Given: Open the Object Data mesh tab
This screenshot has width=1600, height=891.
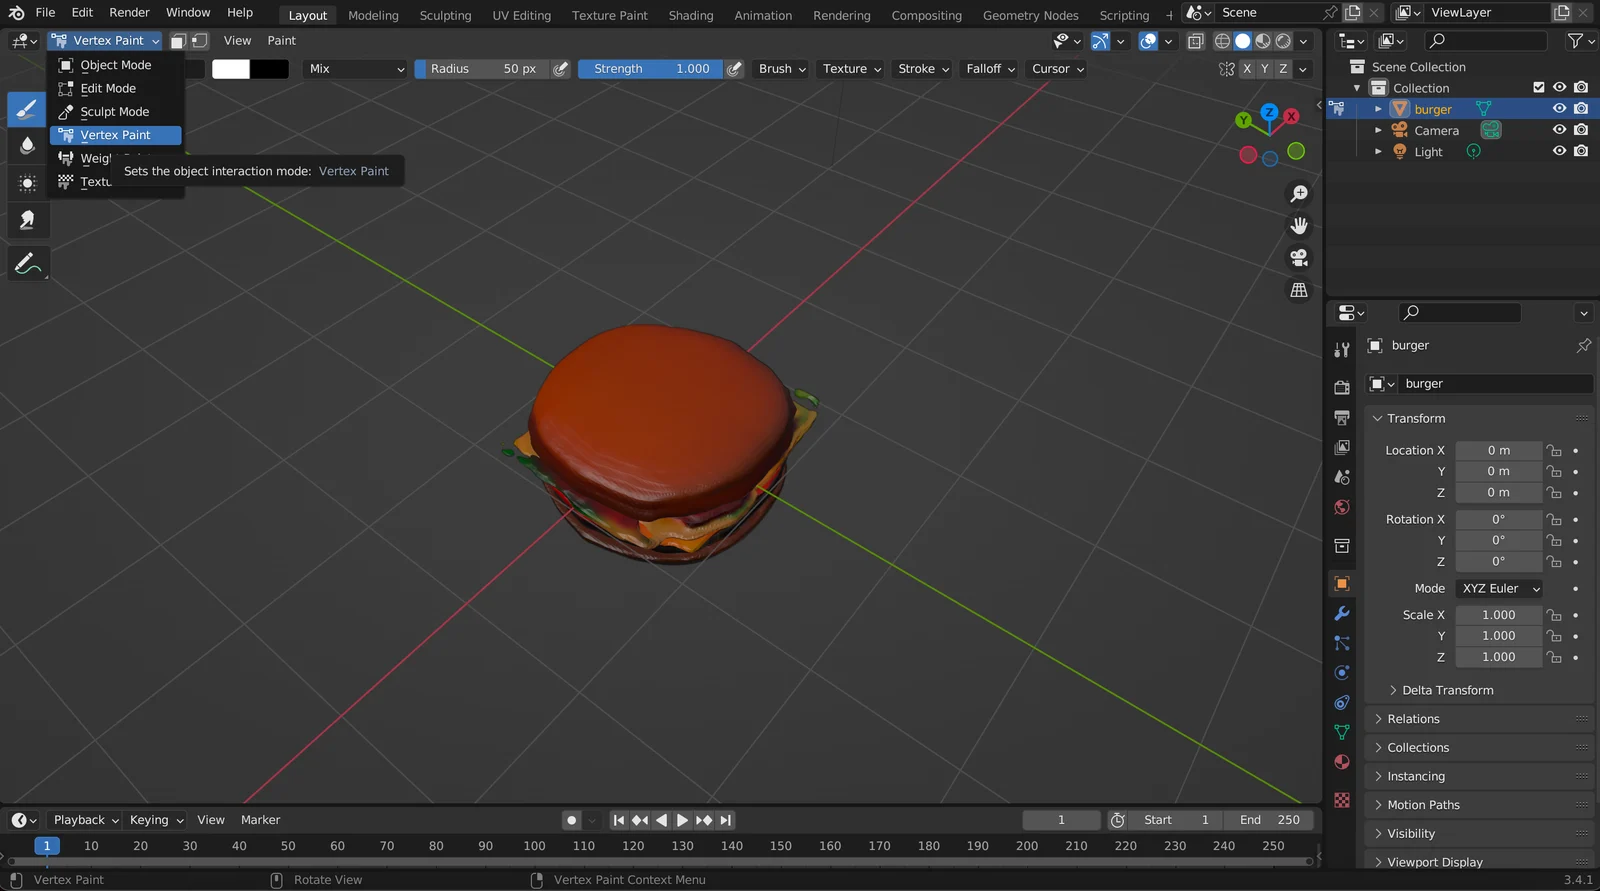Looking at the screenshot, I should 1342,732.
